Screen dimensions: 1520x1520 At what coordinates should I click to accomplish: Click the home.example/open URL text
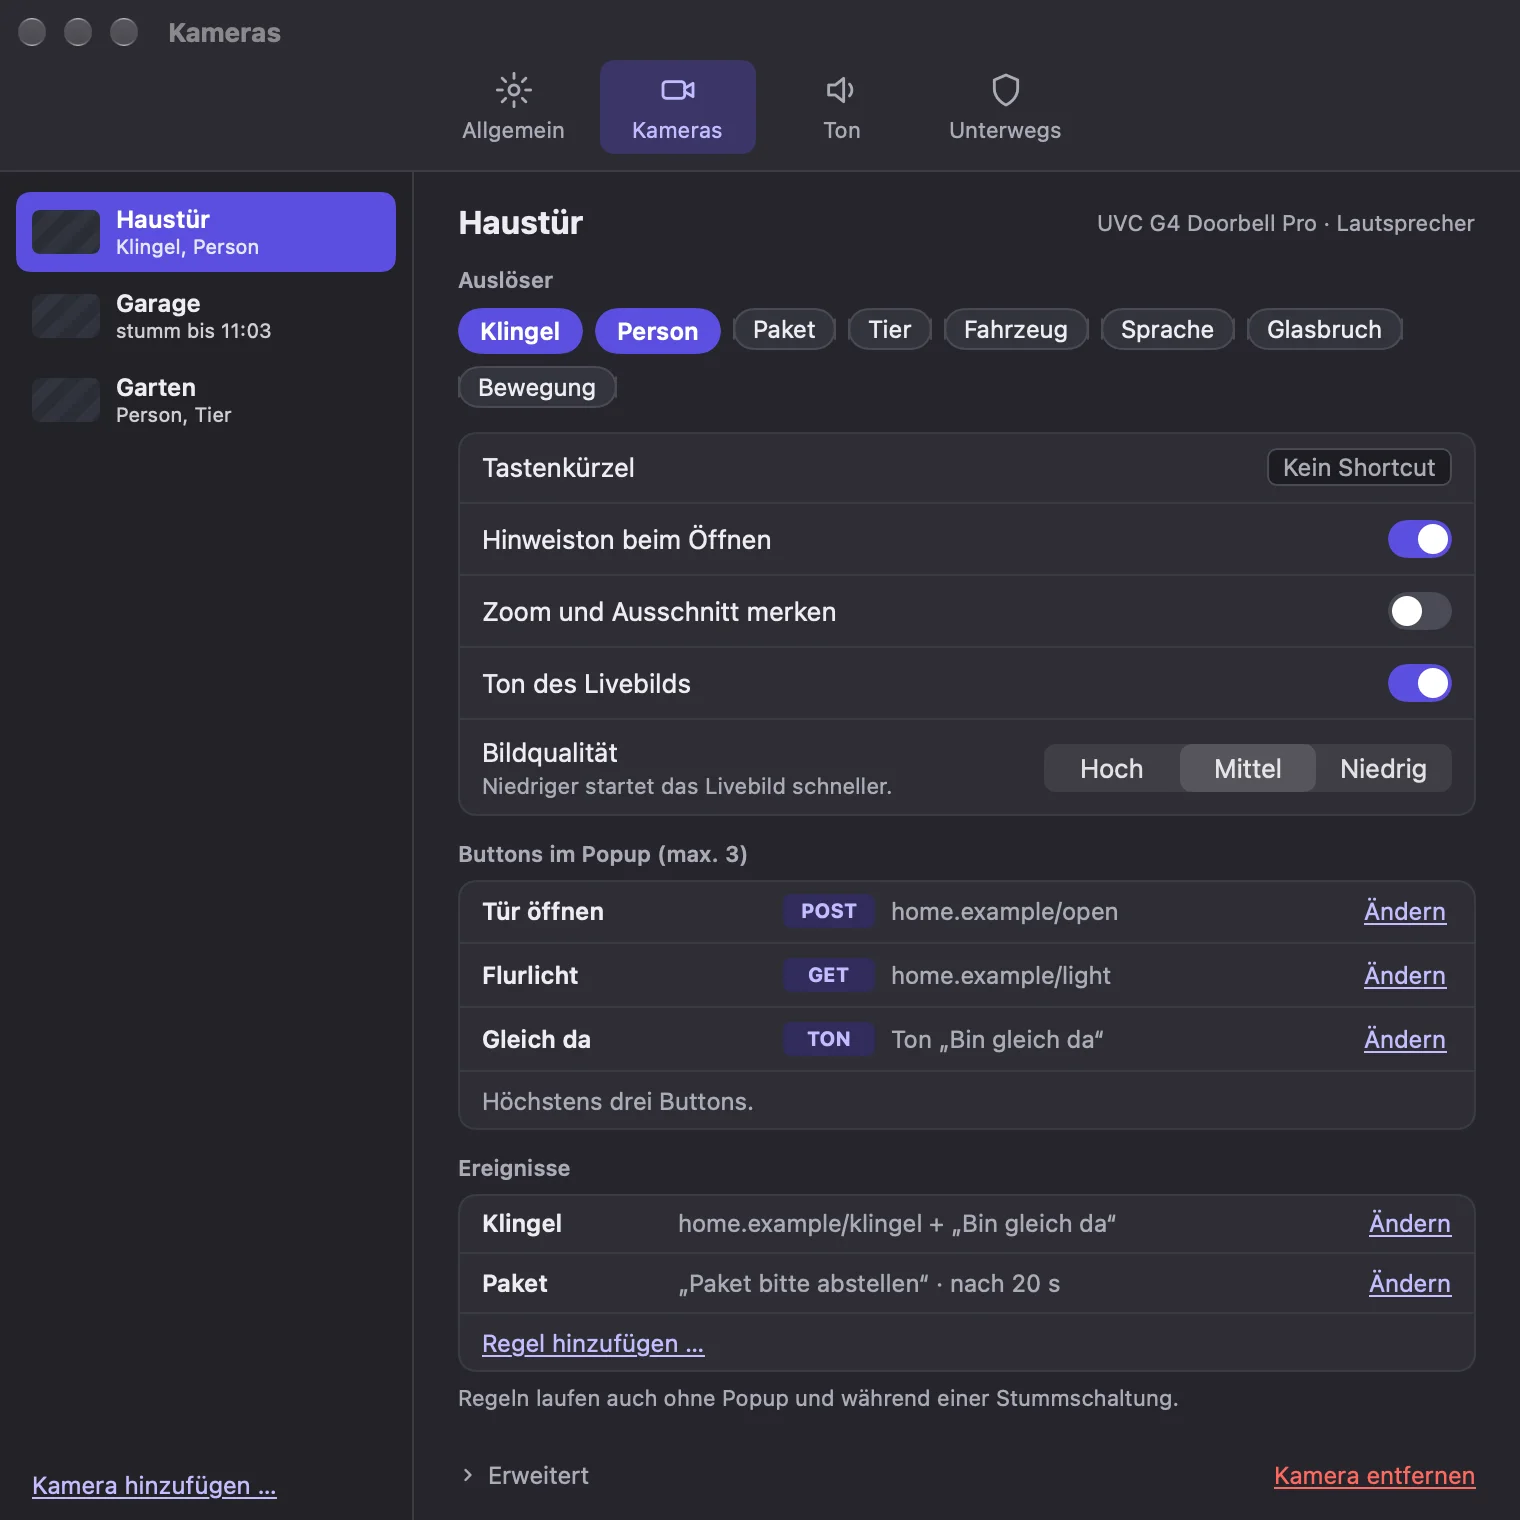click(x=1004, y=912)
